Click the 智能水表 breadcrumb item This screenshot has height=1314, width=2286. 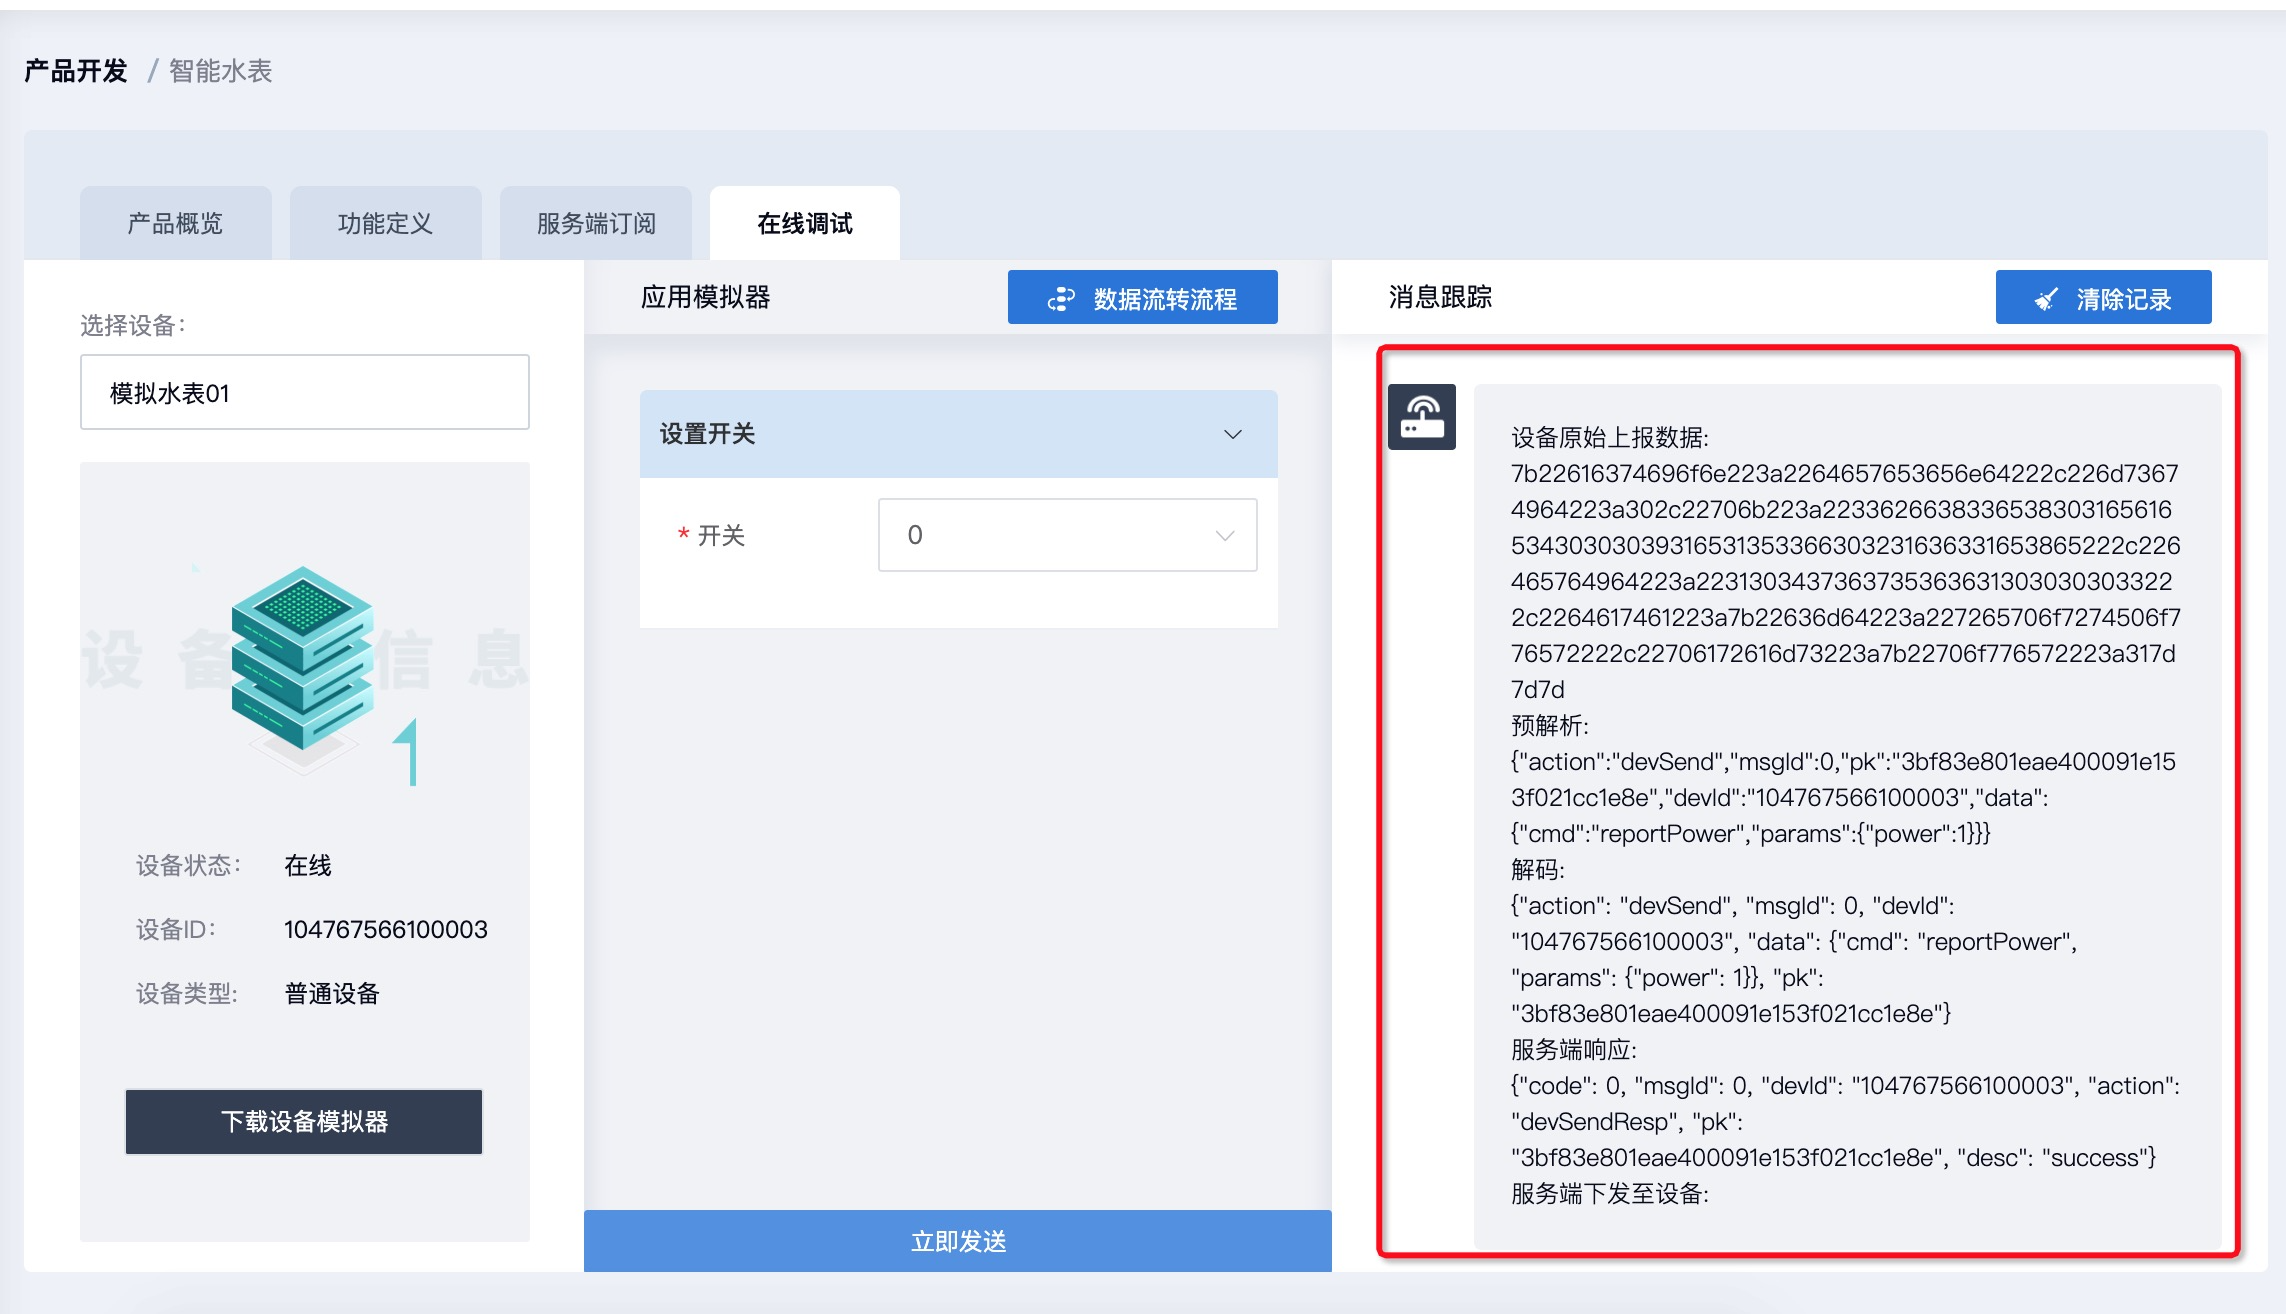(220, 71)
